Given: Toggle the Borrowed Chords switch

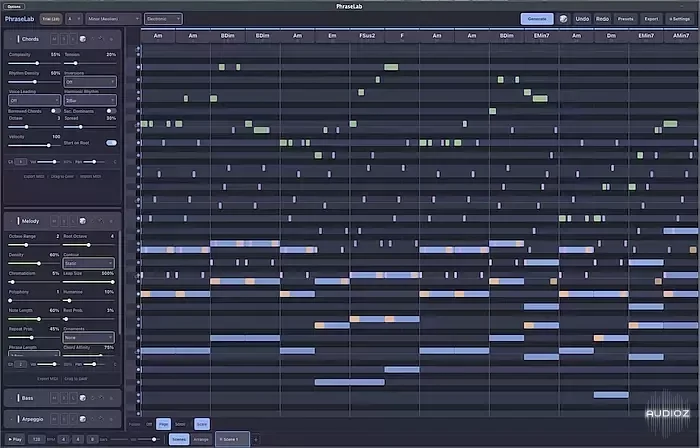Looking at the screenshot, I should tap(56, 111).
